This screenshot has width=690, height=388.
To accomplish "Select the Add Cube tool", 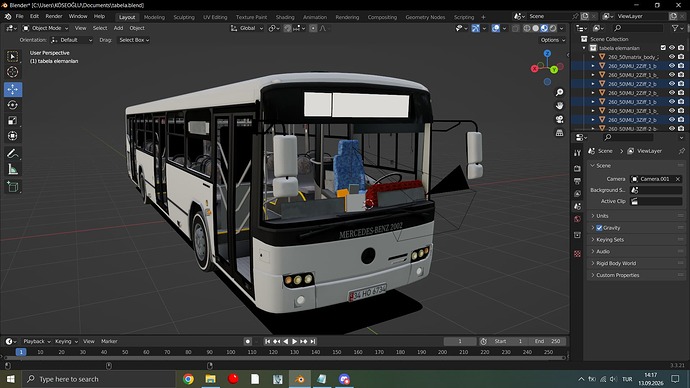I will [x=12, y=187].
